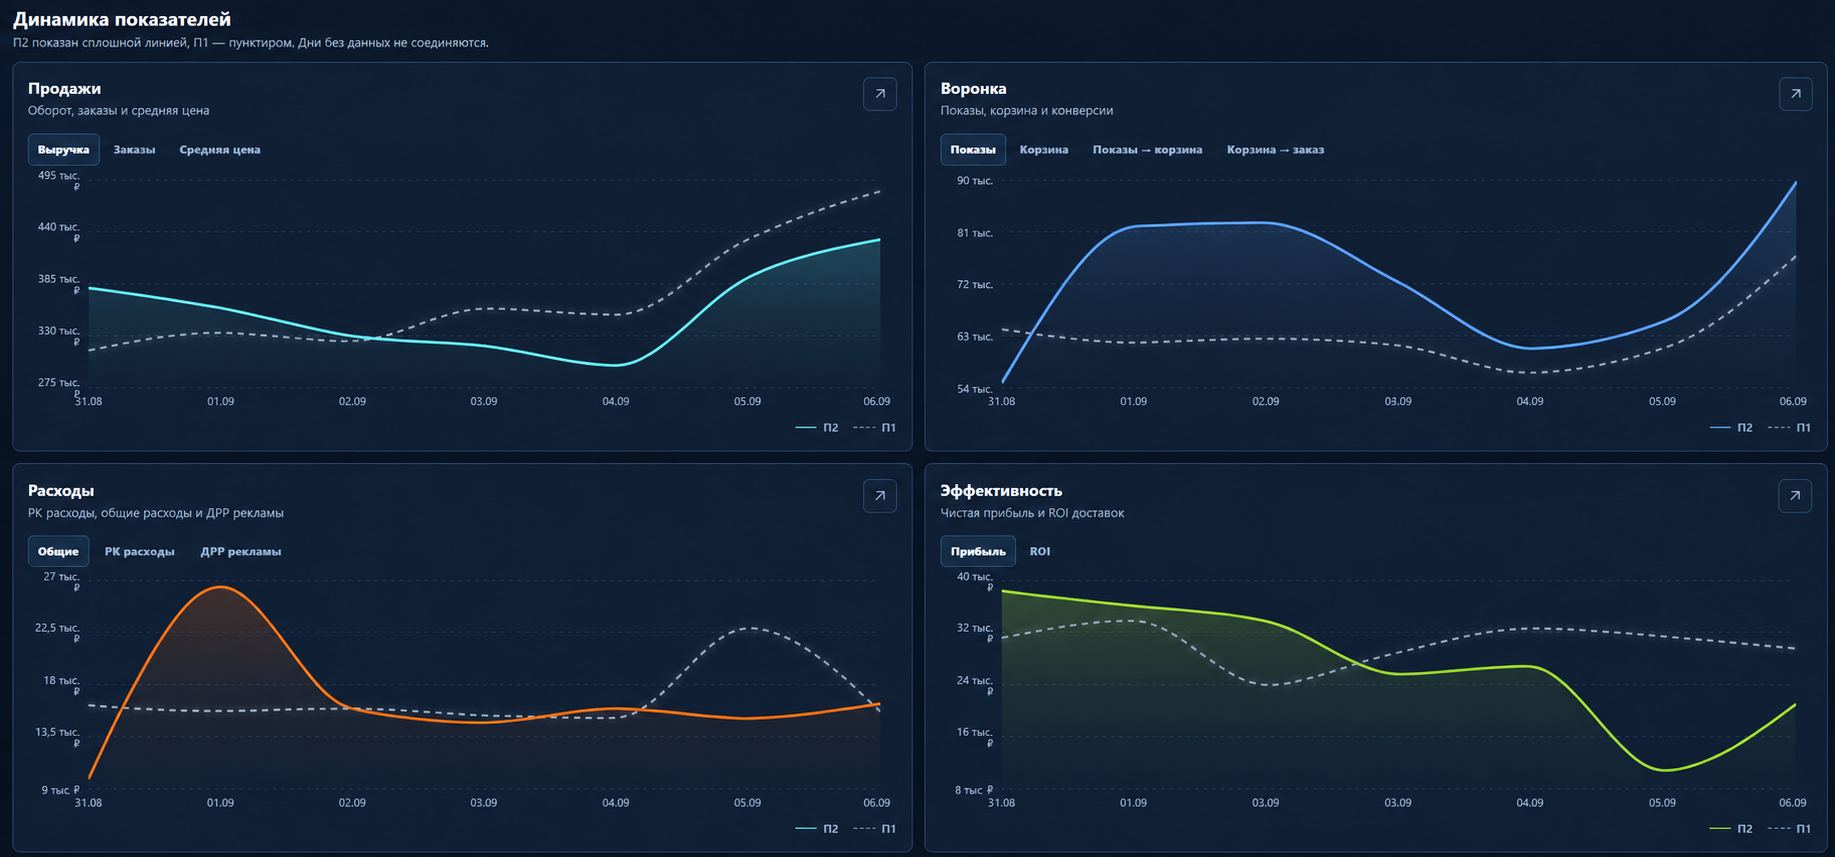Switch to the РК расходы tab

coord(140,551)
